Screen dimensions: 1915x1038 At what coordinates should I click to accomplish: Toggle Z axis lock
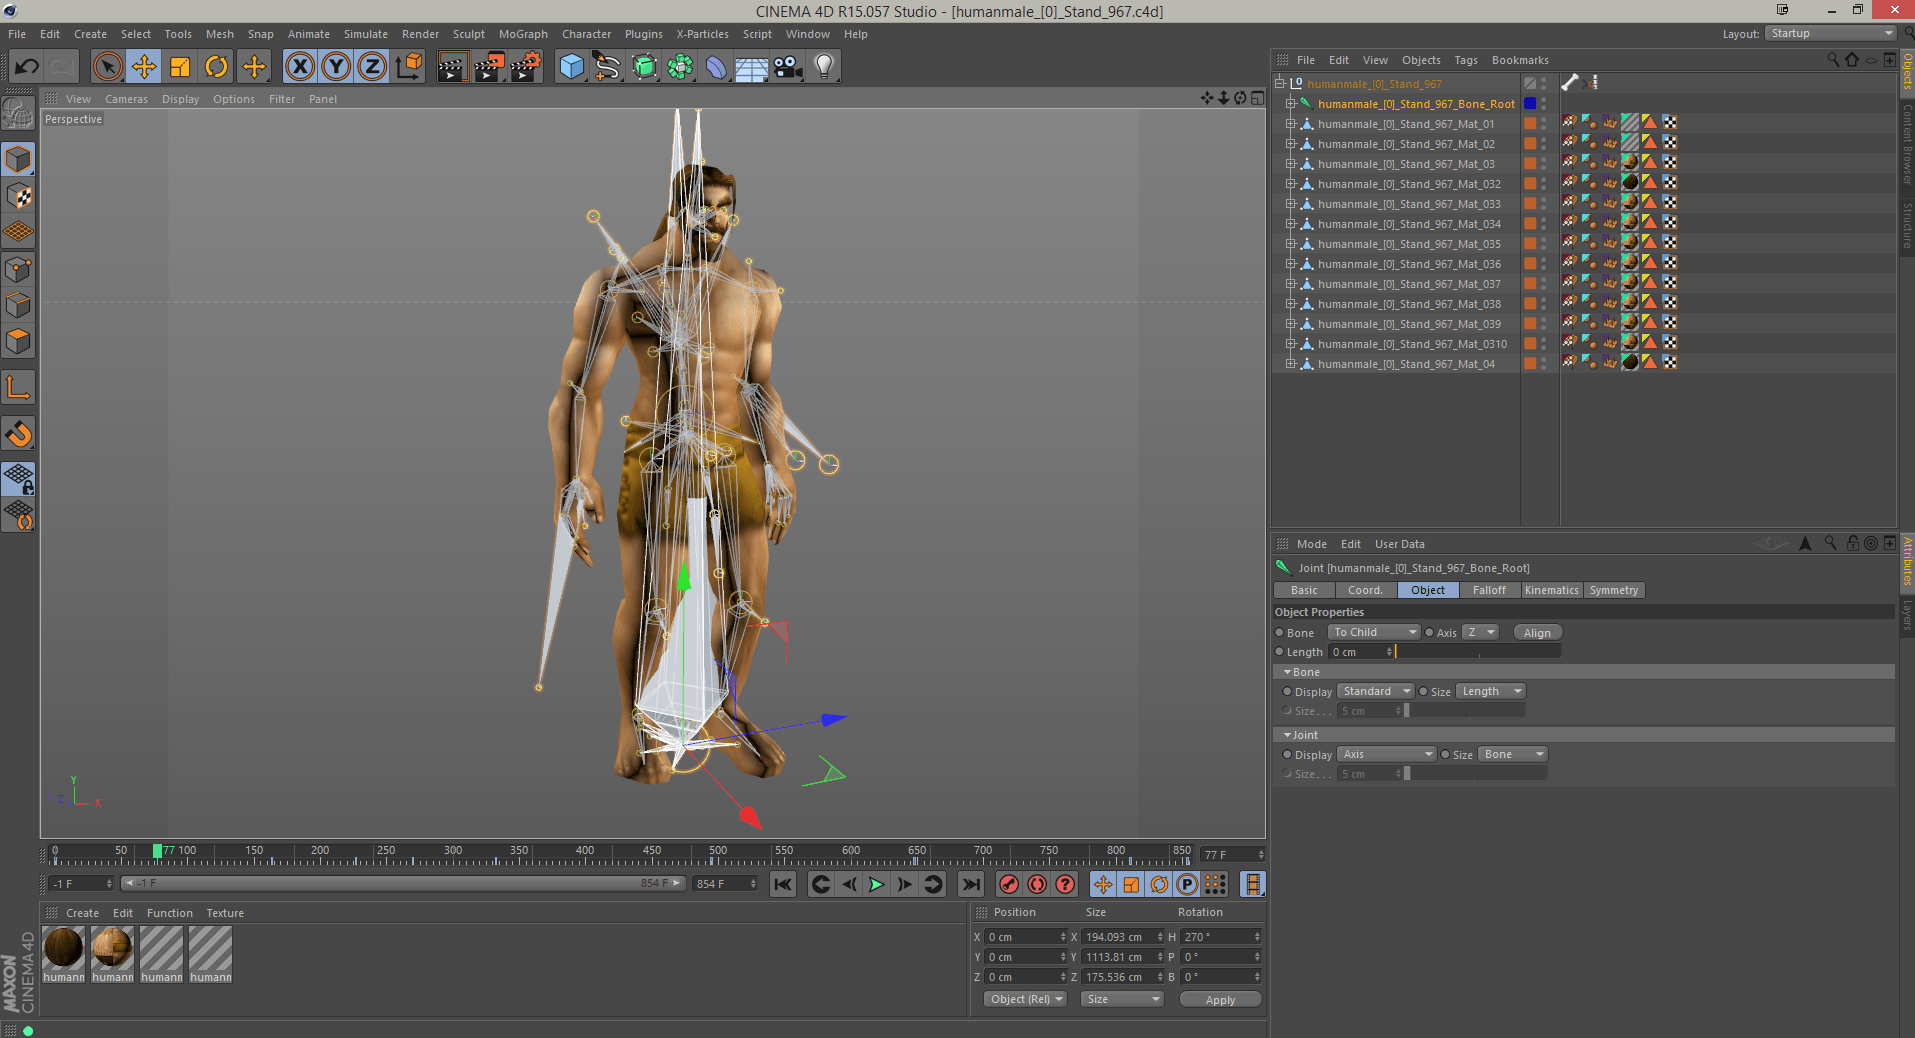(372, 67)
